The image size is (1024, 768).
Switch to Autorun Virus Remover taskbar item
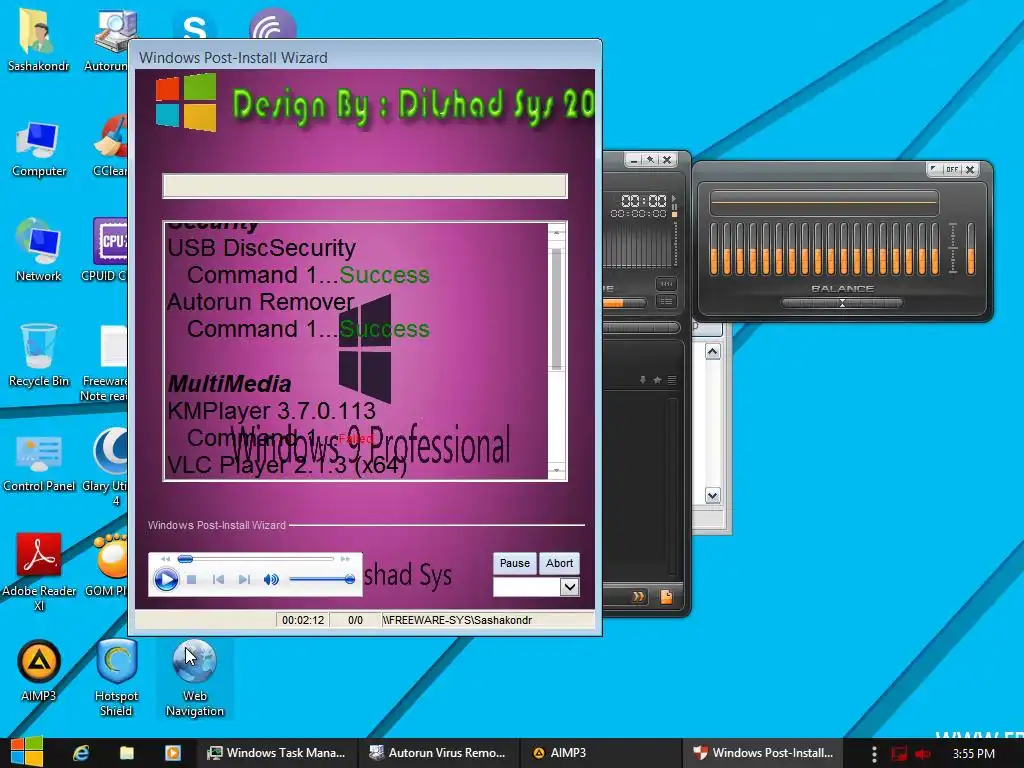pyautogui.click(x=438, y=753)
